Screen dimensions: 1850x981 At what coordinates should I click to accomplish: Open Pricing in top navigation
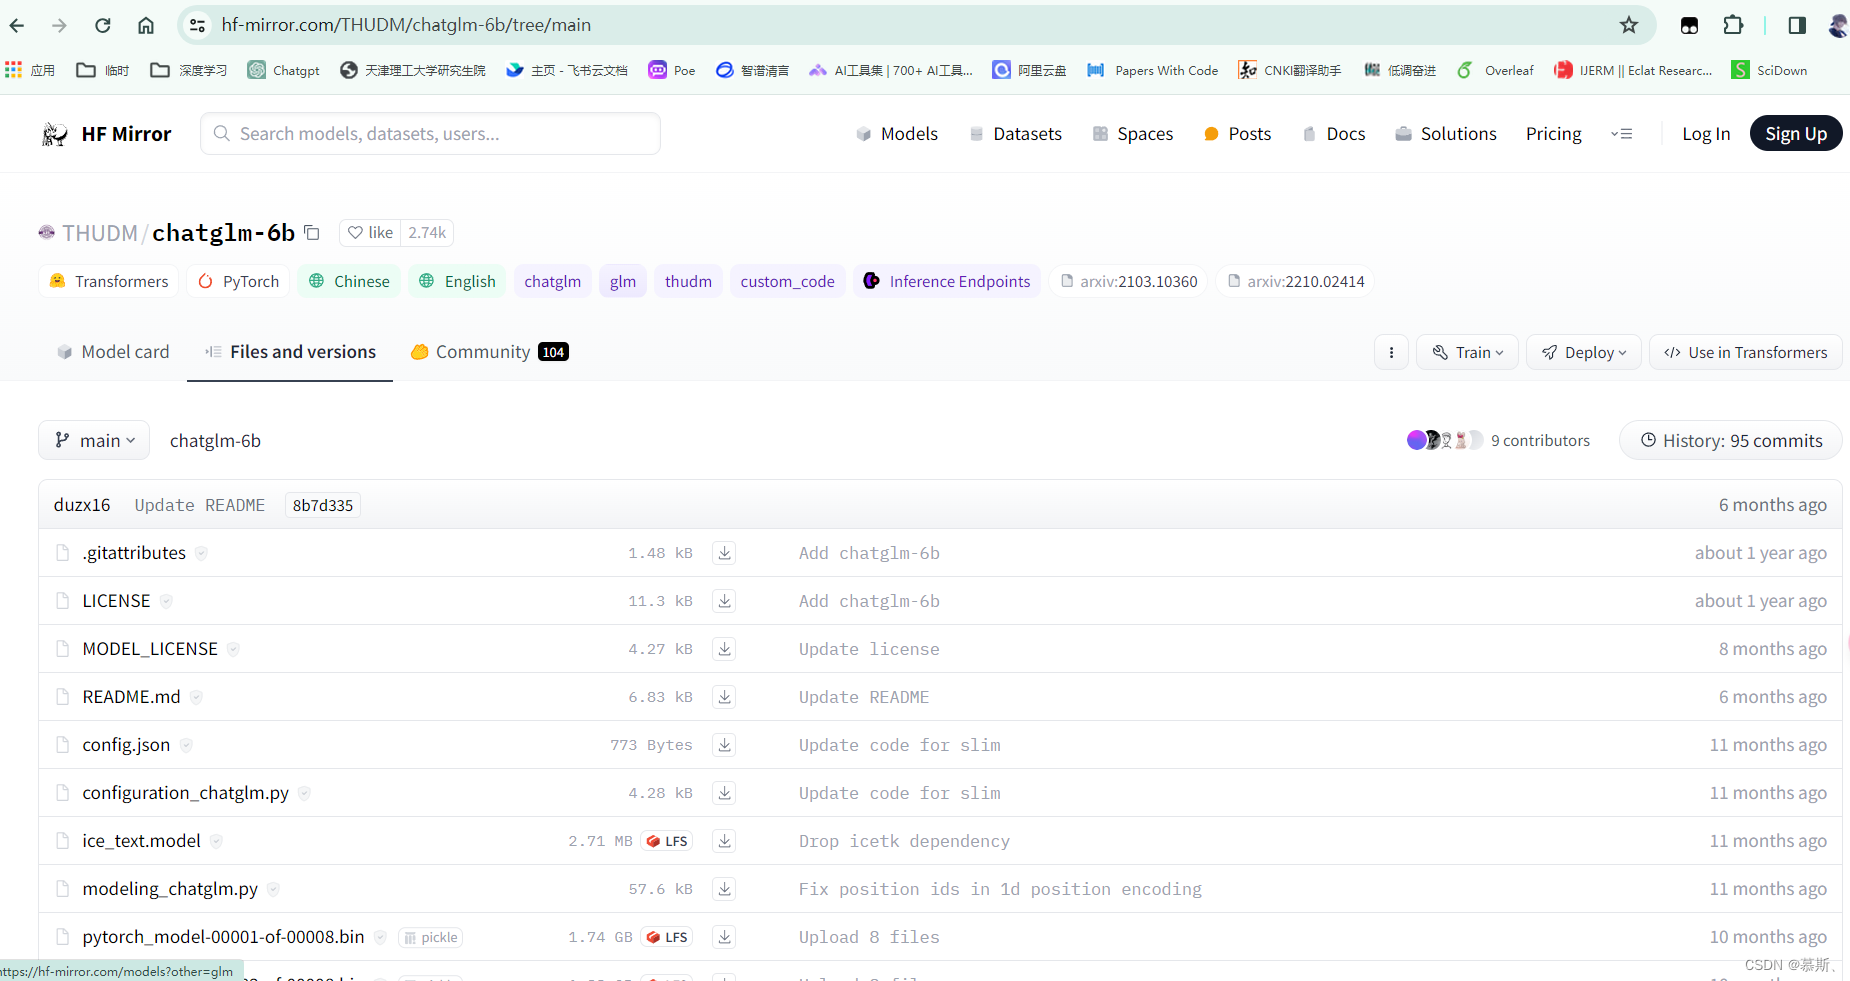pyautogui.click(x=1553, y=134)
